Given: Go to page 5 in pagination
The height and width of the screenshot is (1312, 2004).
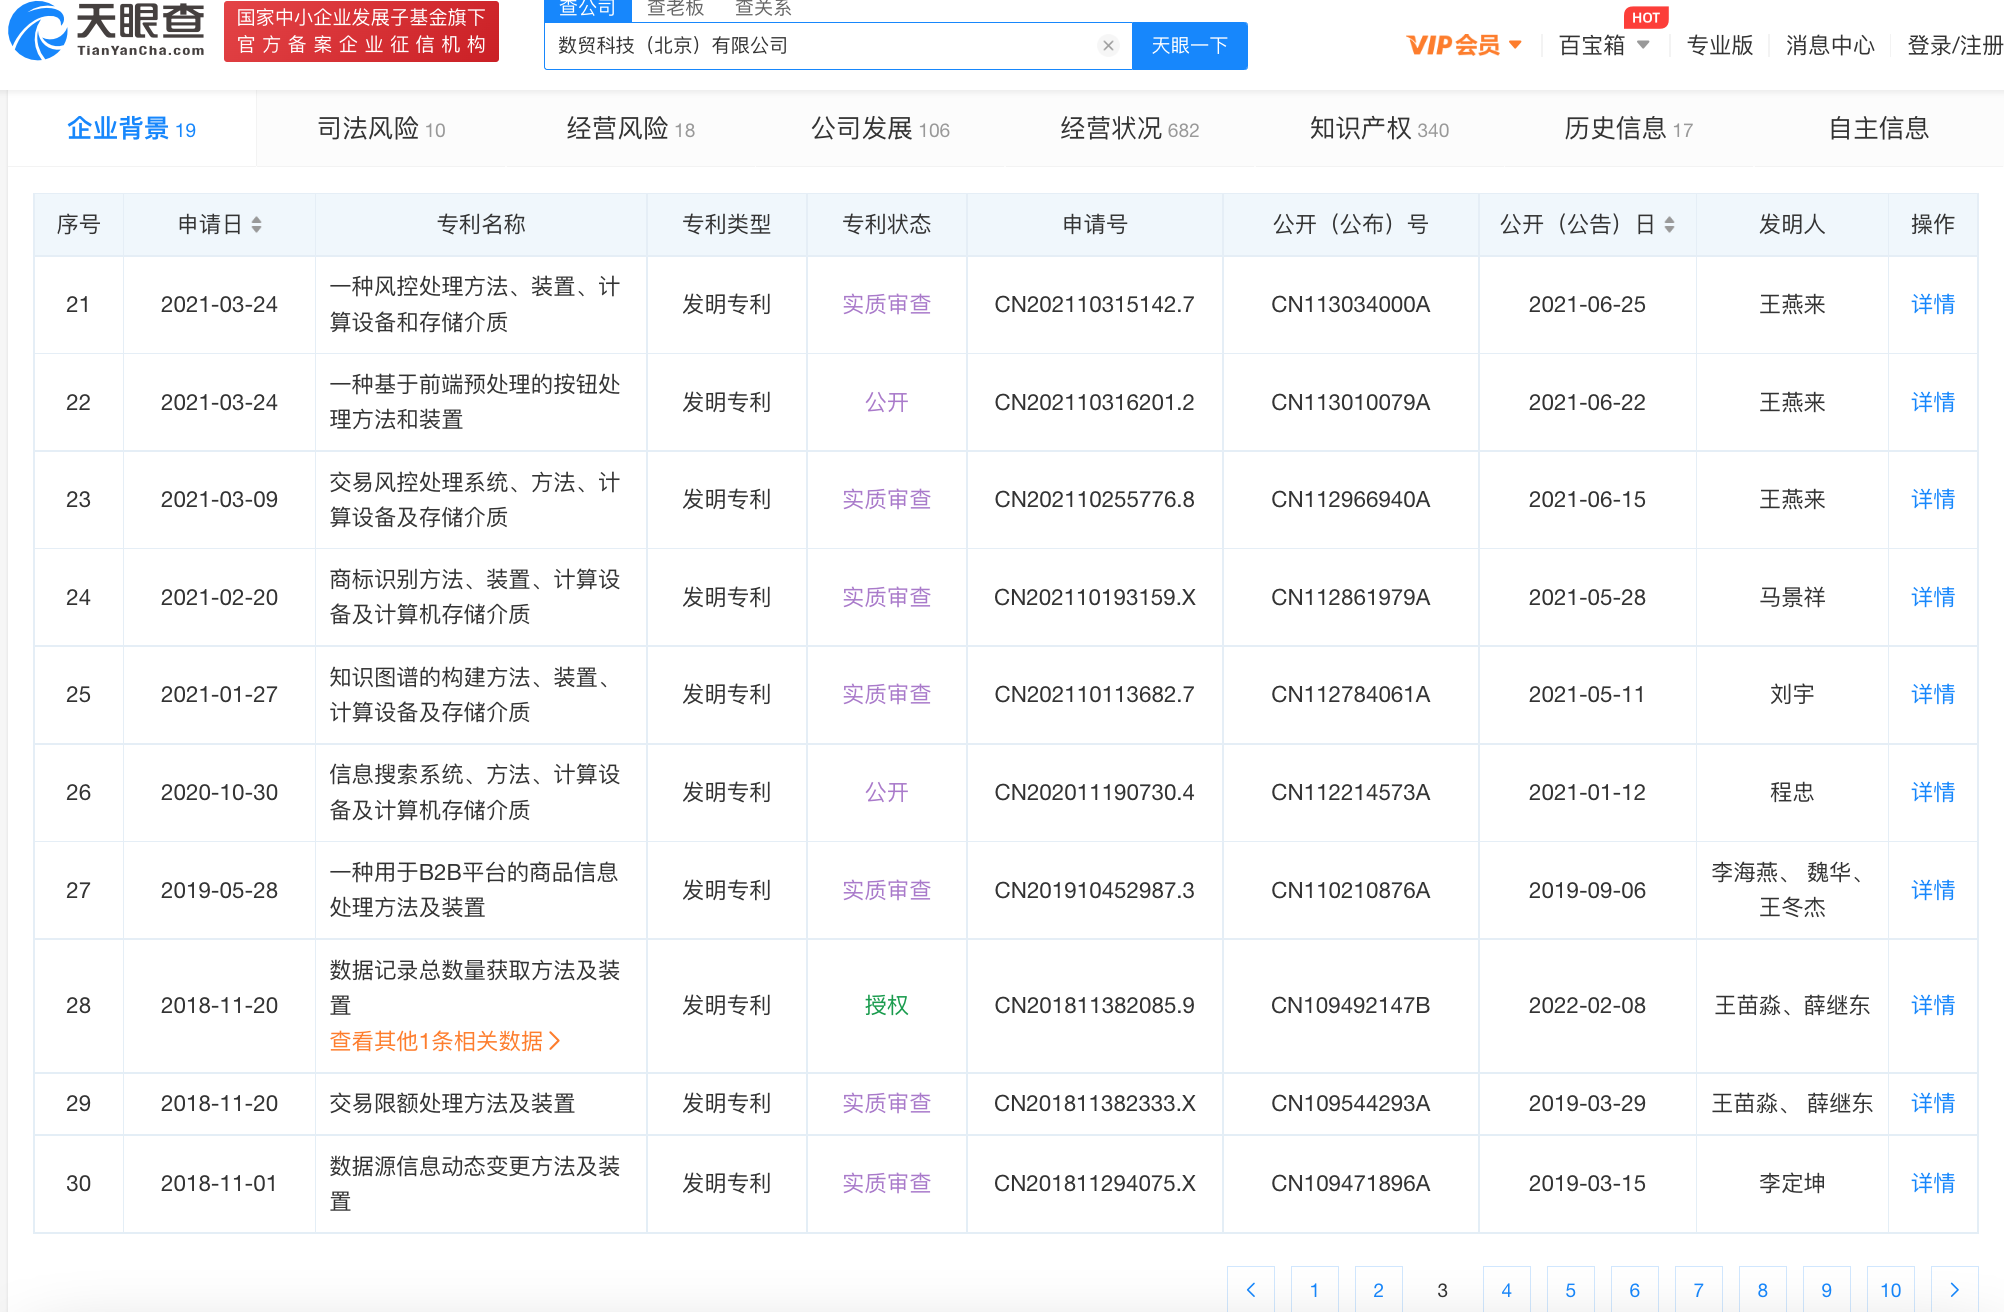Looking at the screenshot, I should pos(1570,1289).
